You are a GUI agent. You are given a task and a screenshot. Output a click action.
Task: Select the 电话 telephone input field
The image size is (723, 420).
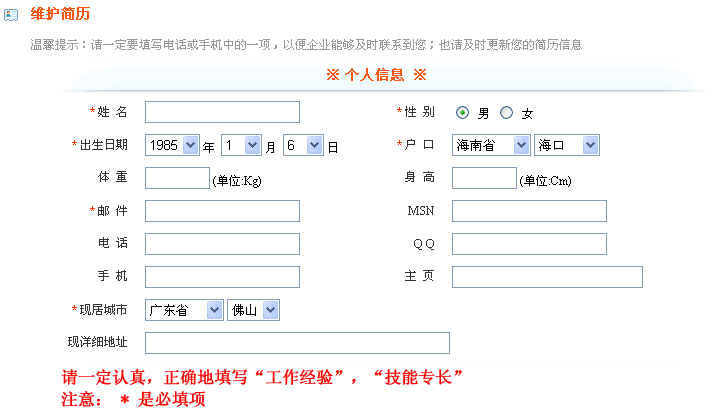coord(222,244)
